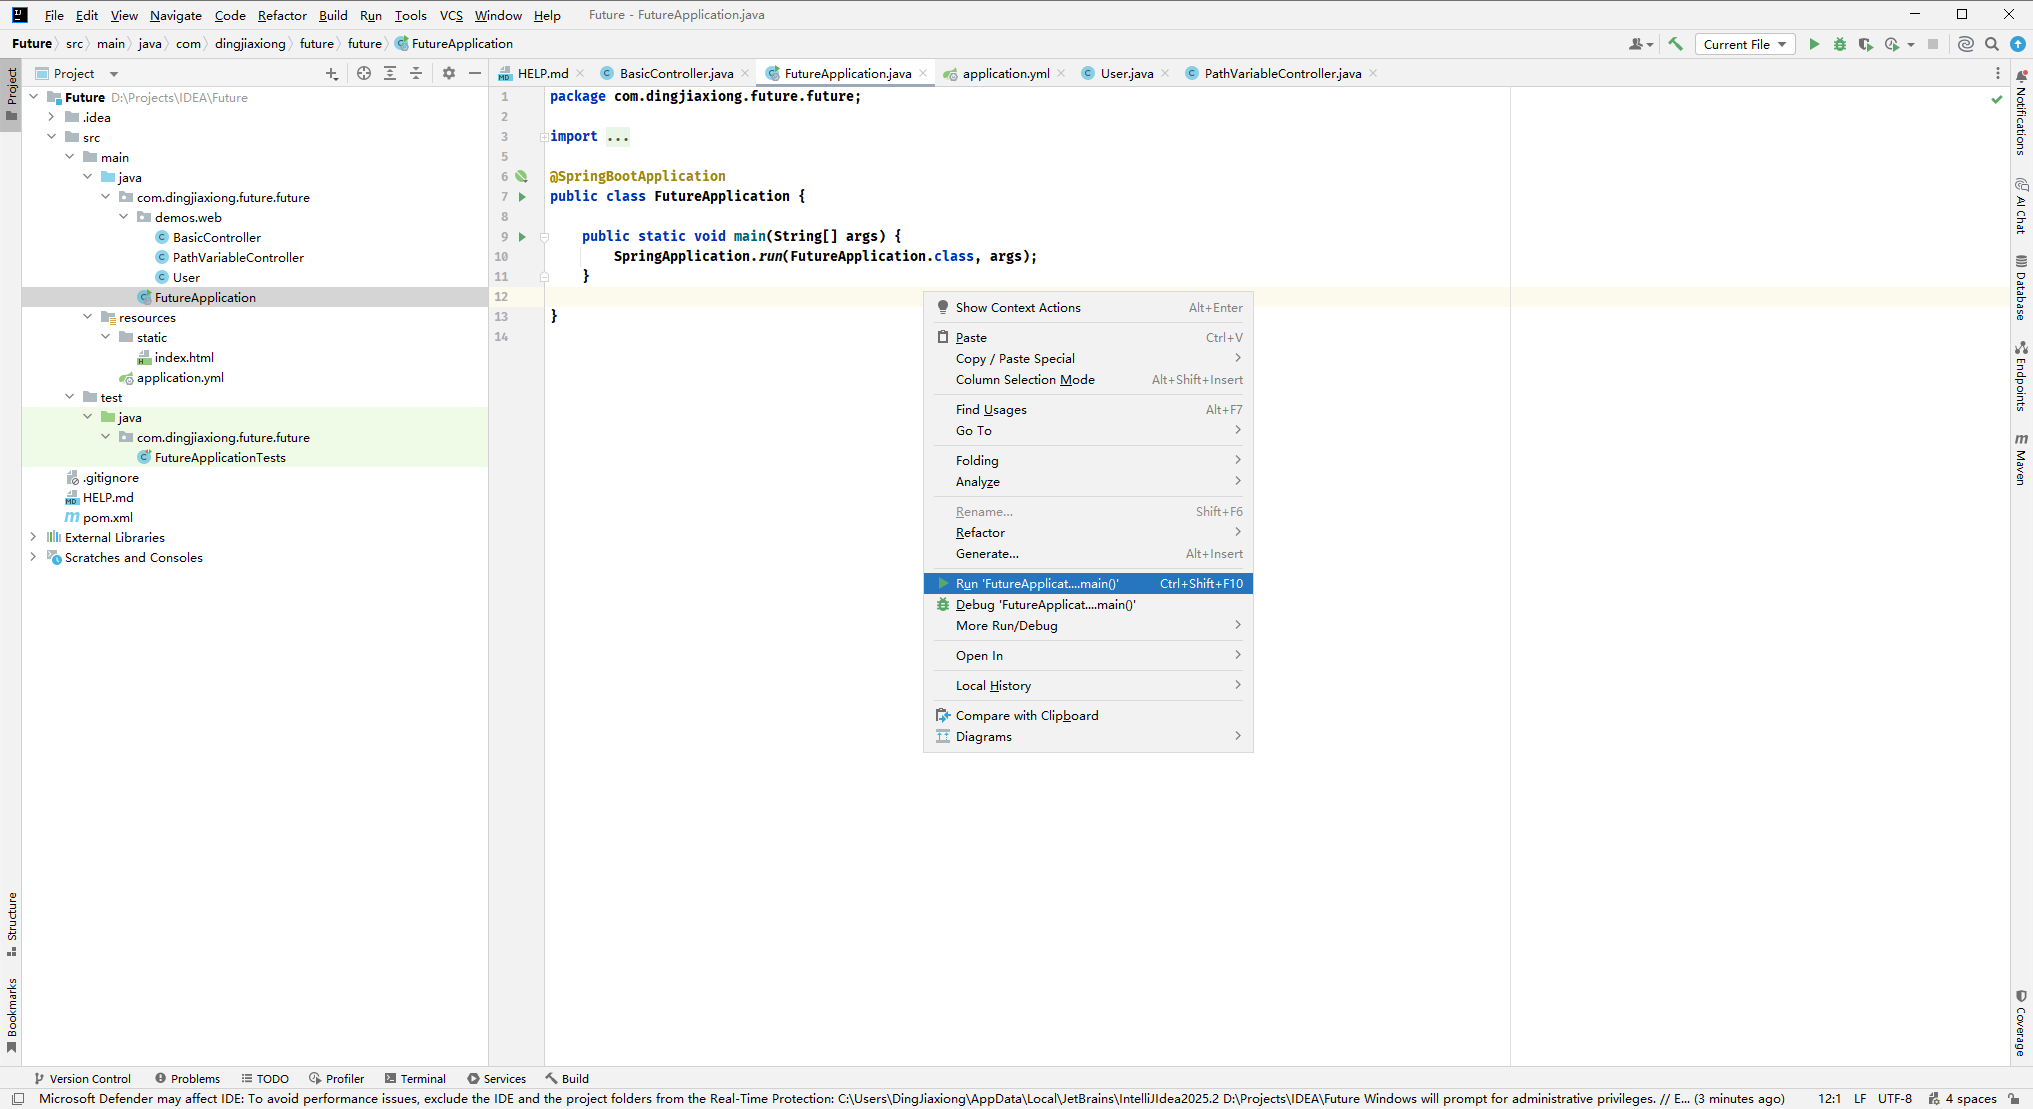Hide the Project panel with minus icon
This screenshot has width=2033, height=1109.
[x=475, y=73]
